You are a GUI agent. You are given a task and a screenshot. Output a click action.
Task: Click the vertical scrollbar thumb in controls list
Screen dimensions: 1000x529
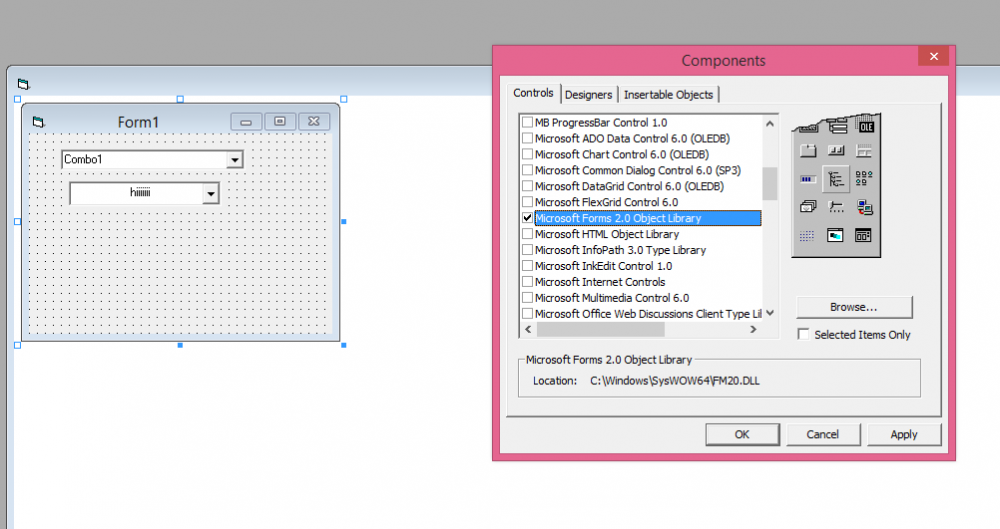pos(770,184)
